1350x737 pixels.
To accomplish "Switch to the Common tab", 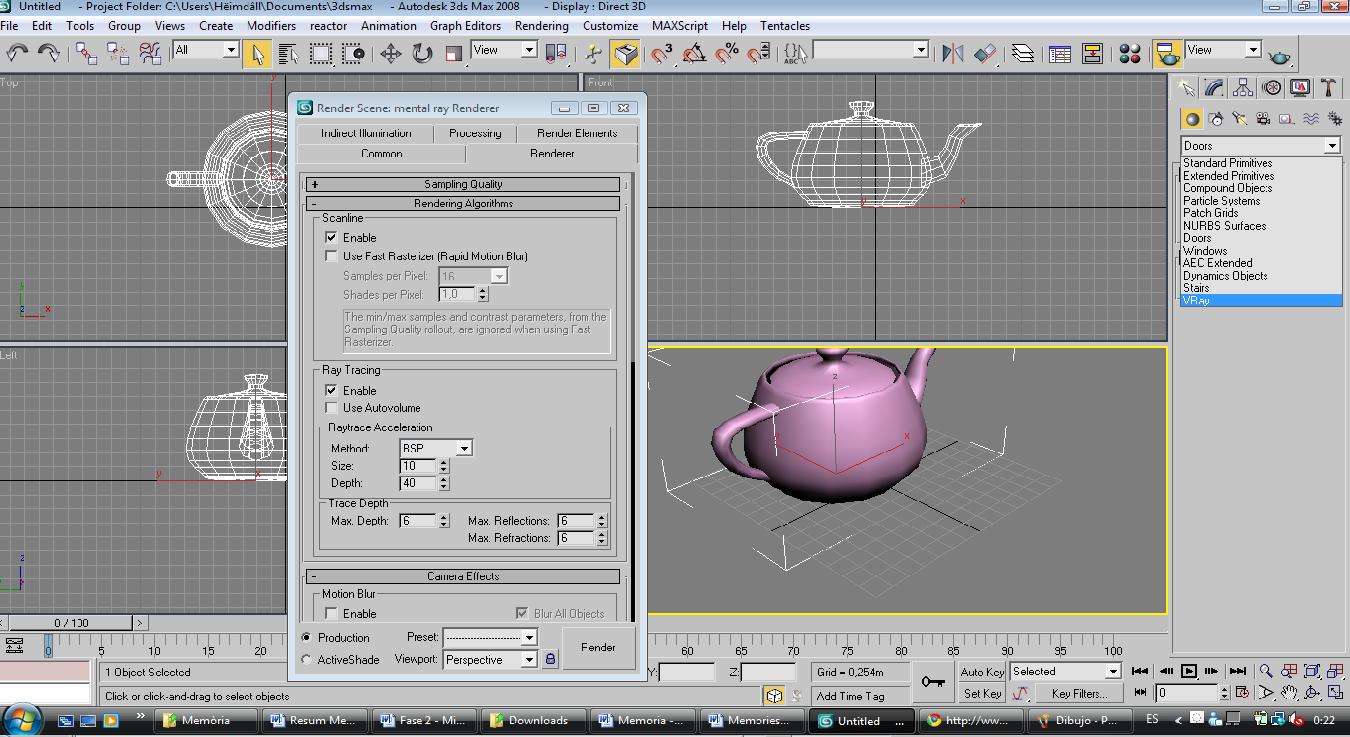I will coord(382,154).
